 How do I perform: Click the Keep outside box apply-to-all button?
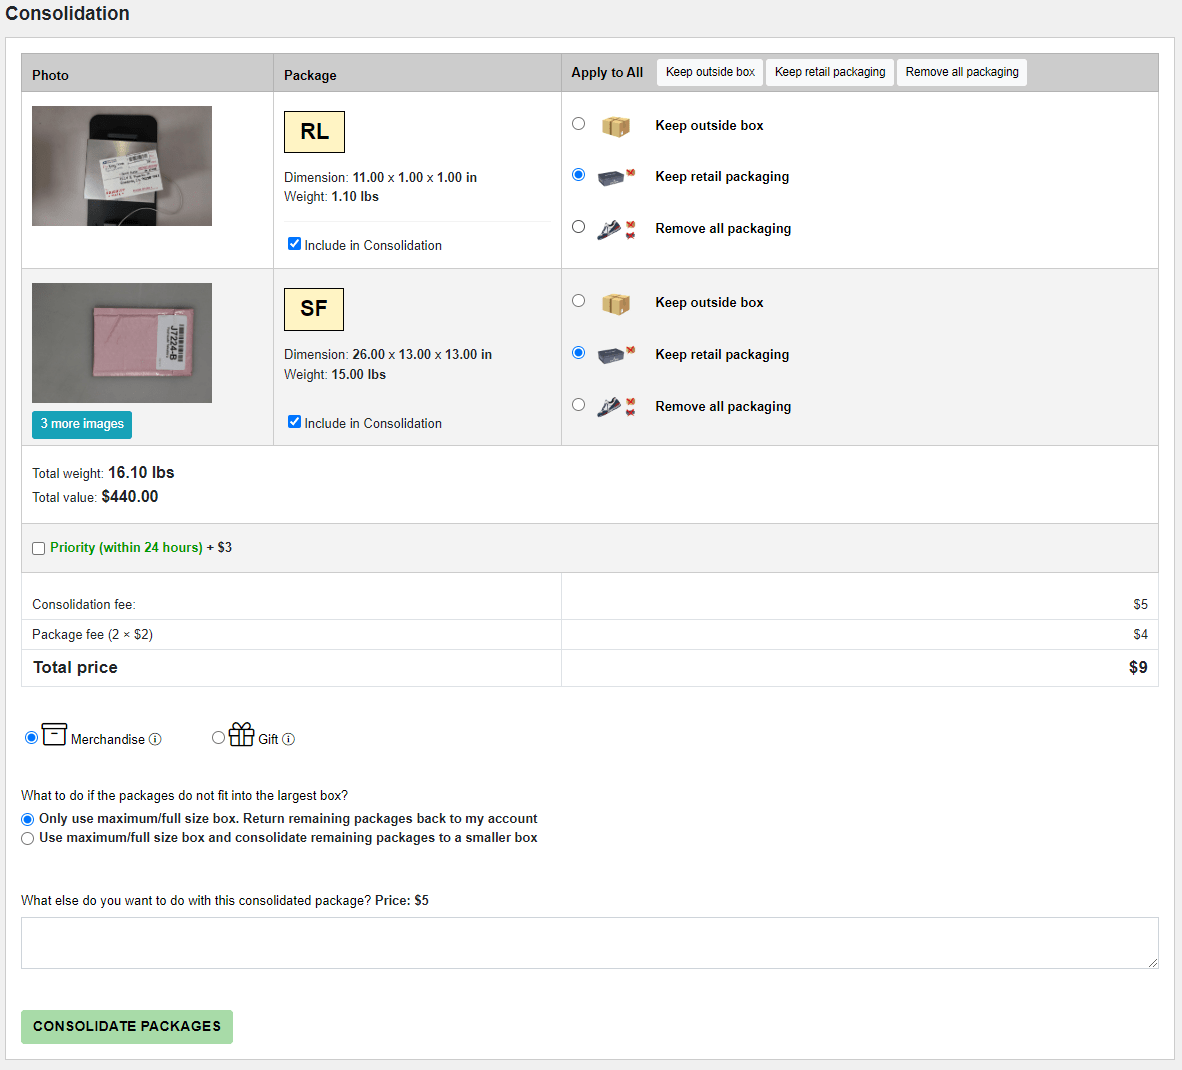(710, 71)
